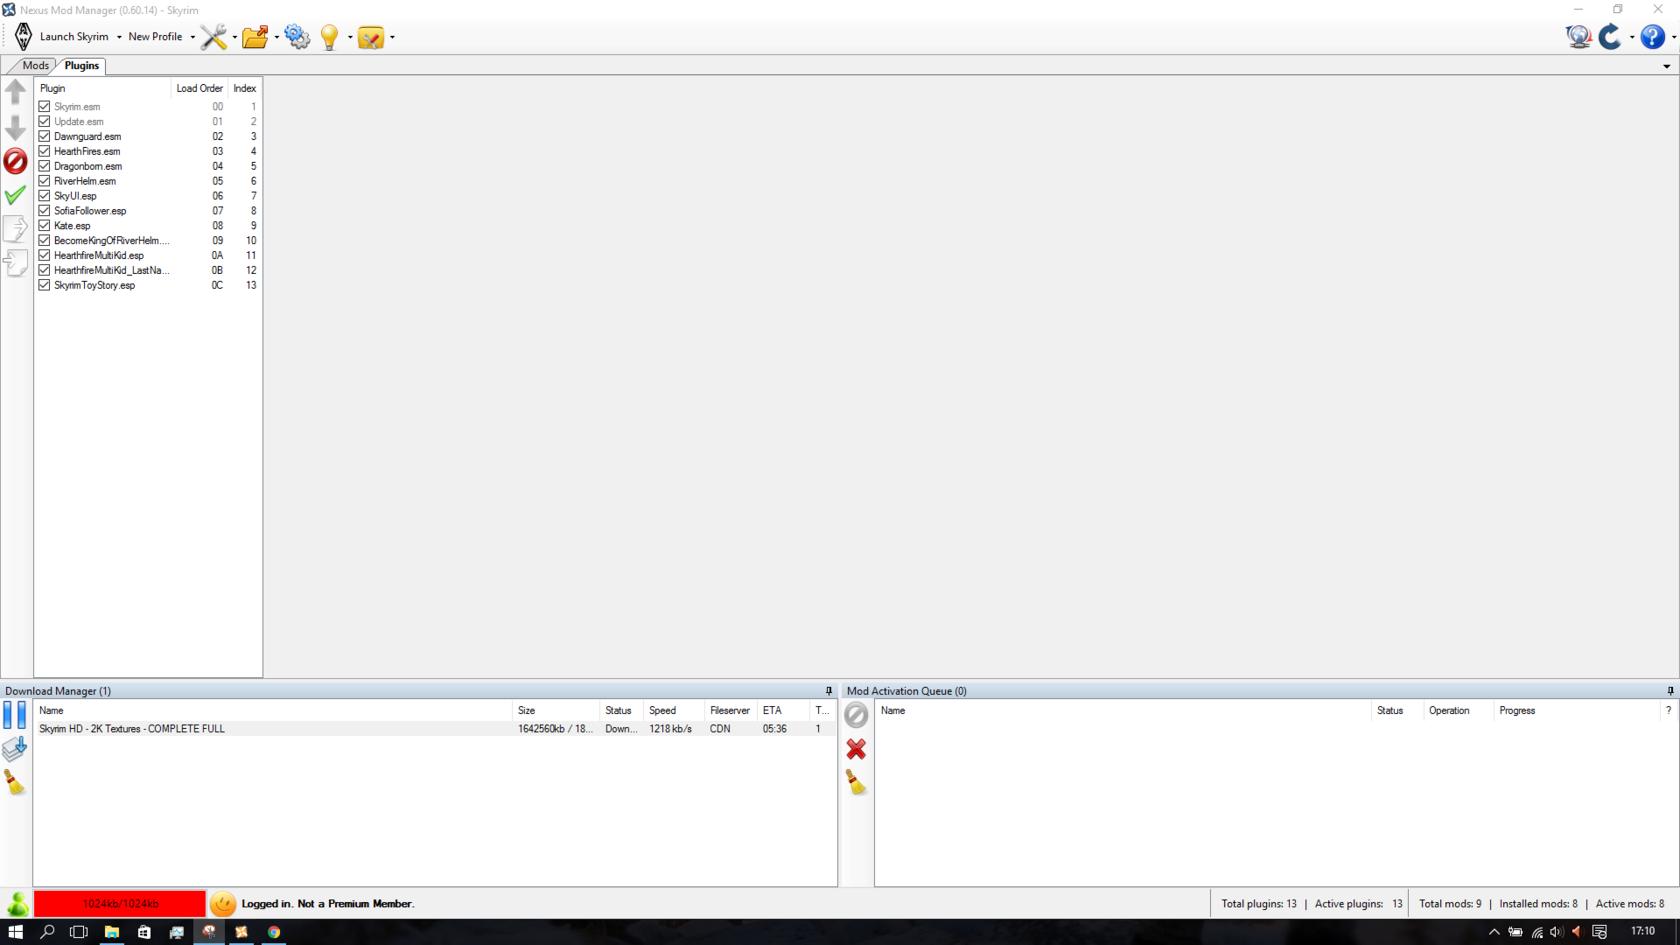This screenshot has width=1680, height=945.
Task: Sort plugins by the Load Order column header
Action: click(200, 88)
